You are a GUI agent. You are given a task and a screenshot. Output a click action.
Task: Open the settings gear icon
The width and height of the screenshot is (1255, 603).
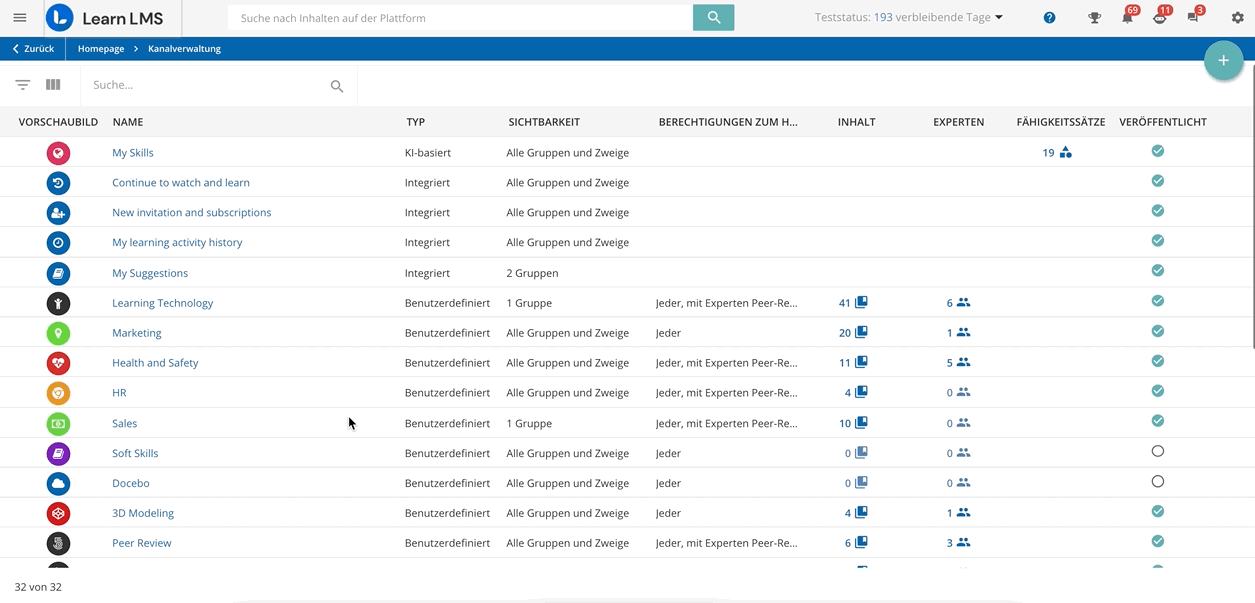pyautogui.click(x=1237, y=18)
